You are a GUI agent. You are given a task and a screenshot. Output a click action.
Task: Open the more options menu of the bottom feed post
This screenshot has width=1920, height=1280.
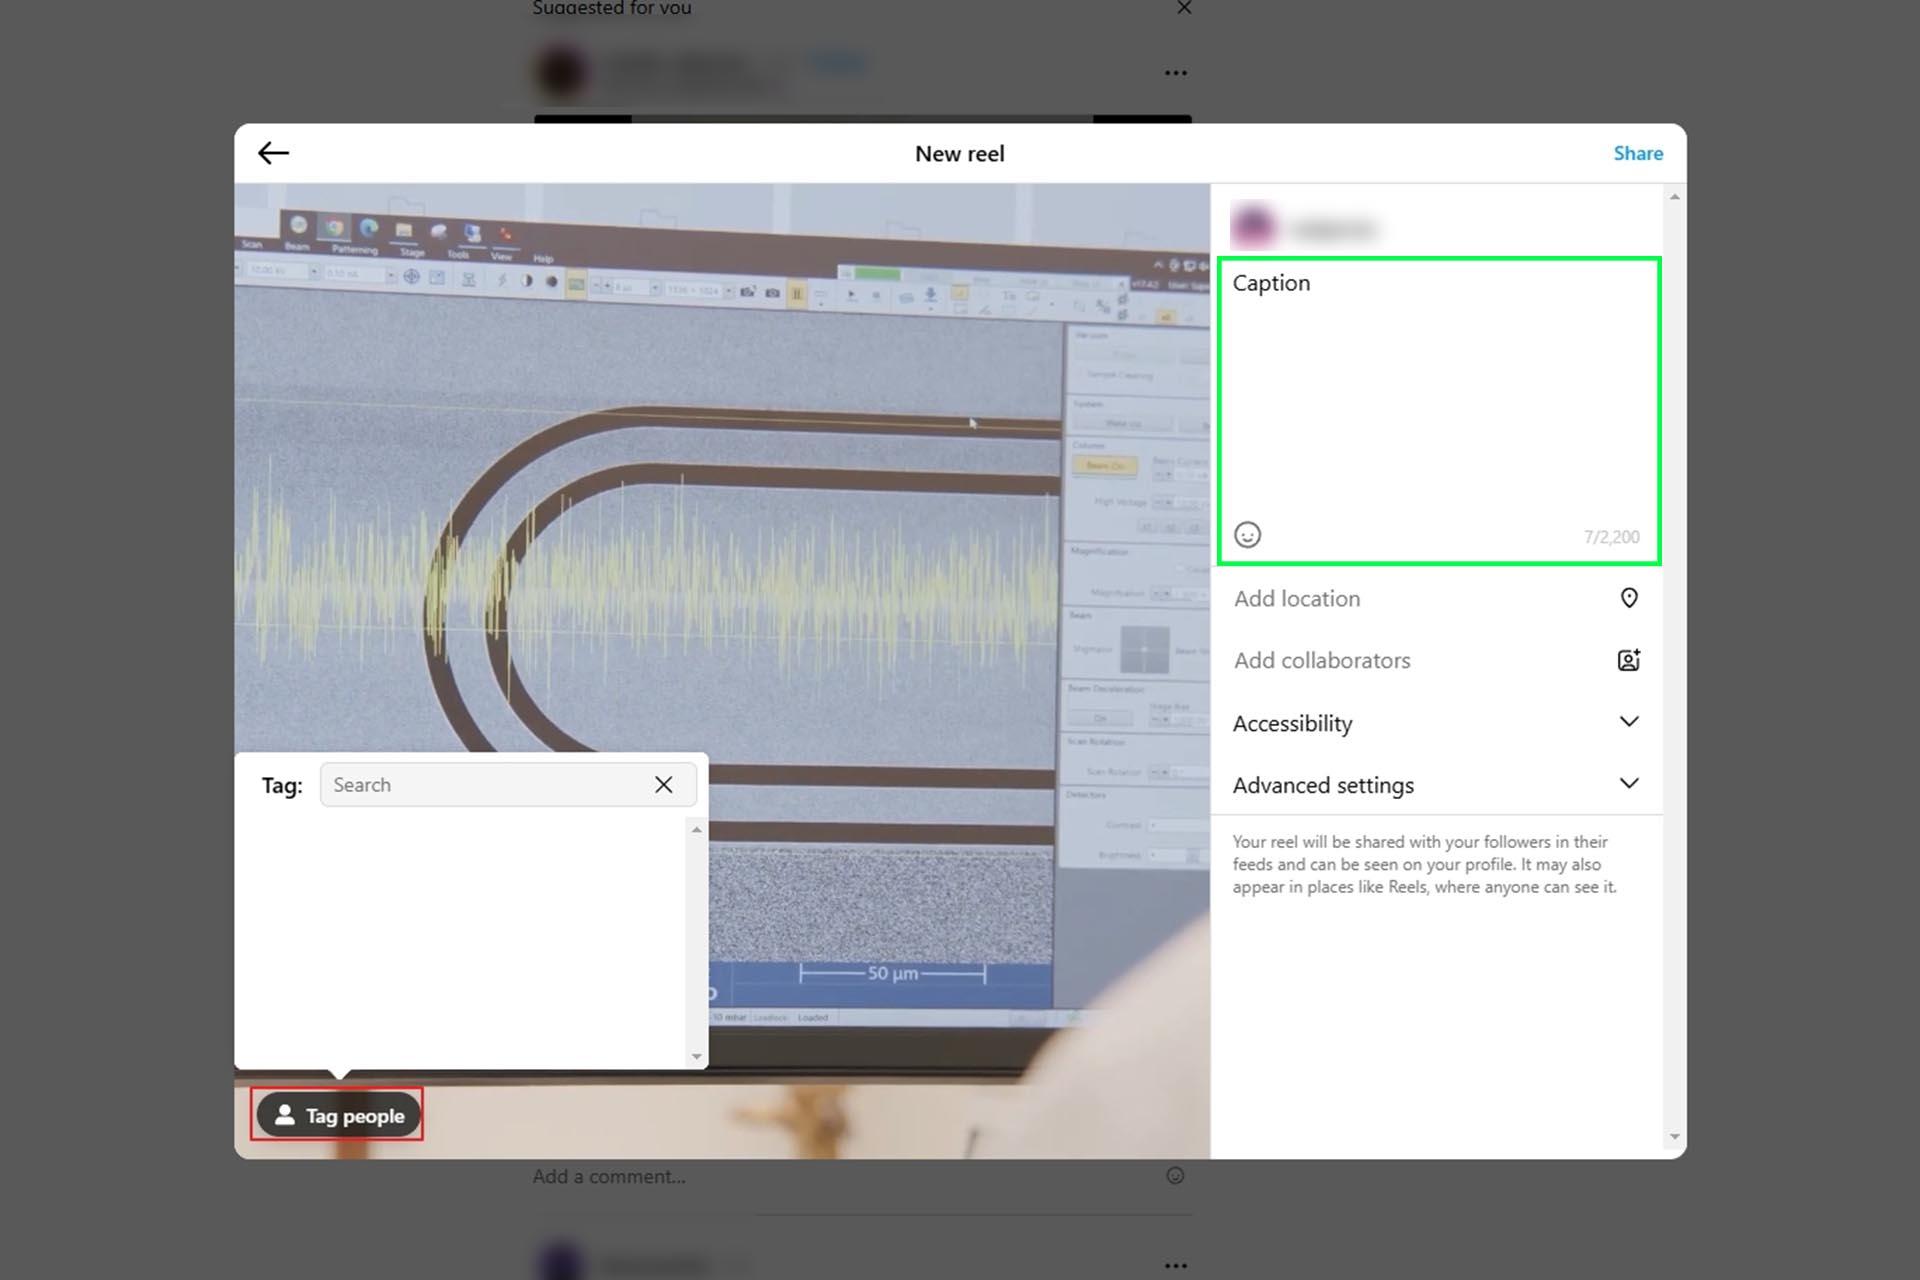tap(1176, 1266)
